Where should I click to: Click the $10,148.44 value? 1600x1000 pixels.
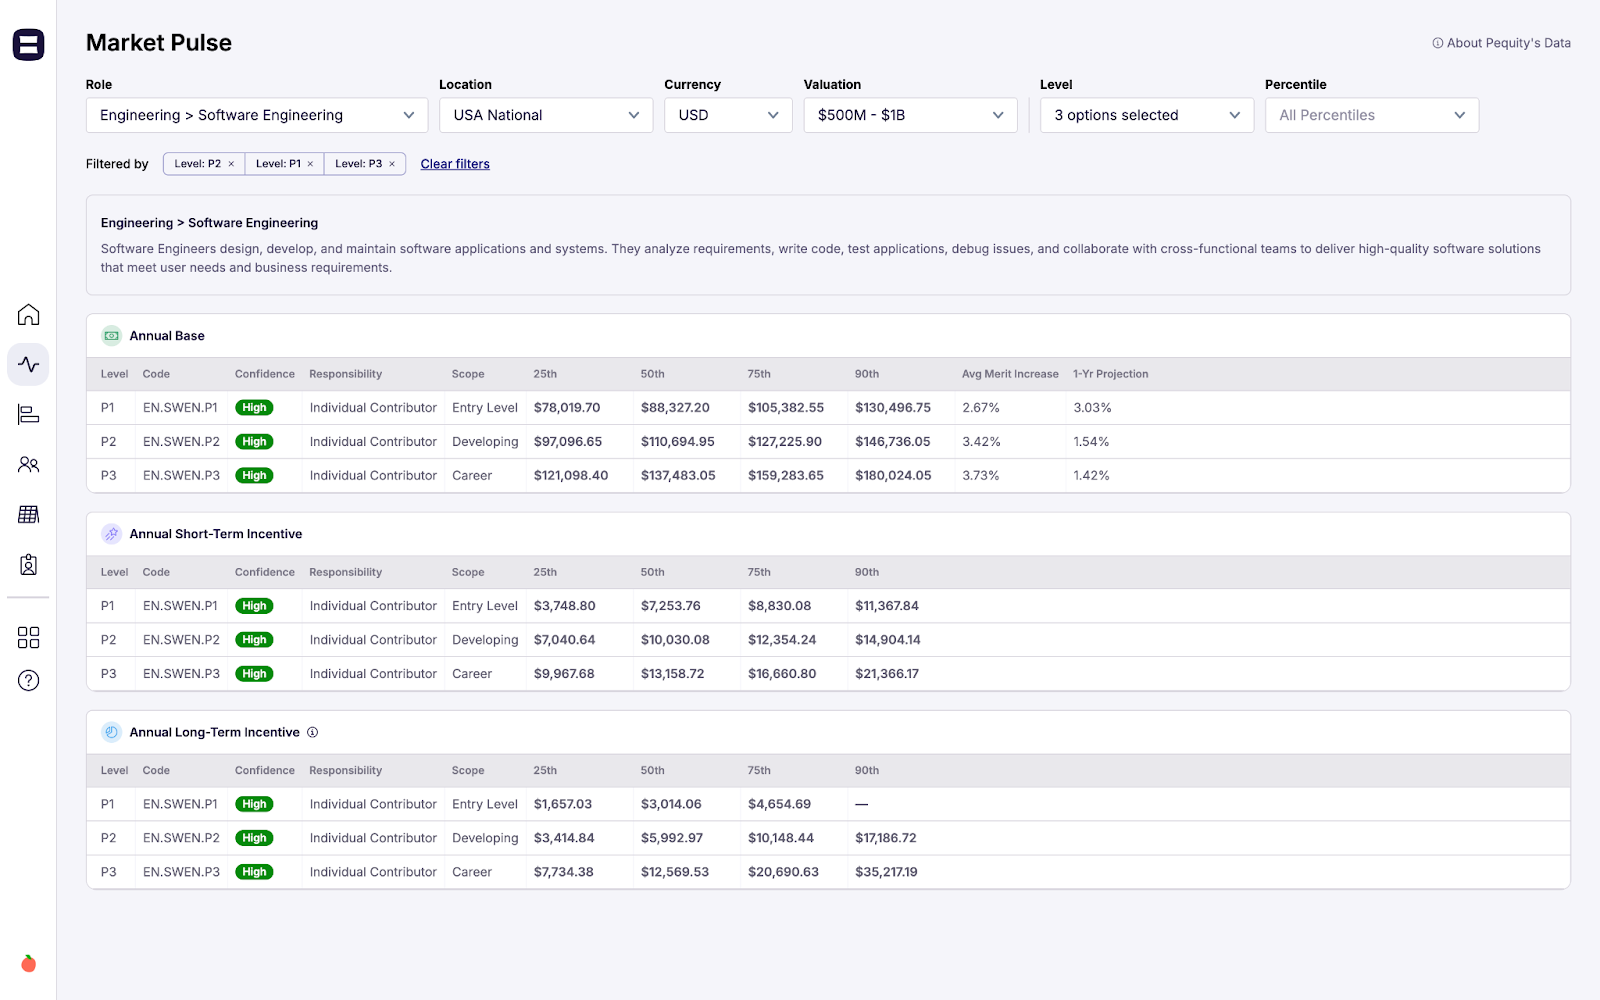(x=781, y=838)
